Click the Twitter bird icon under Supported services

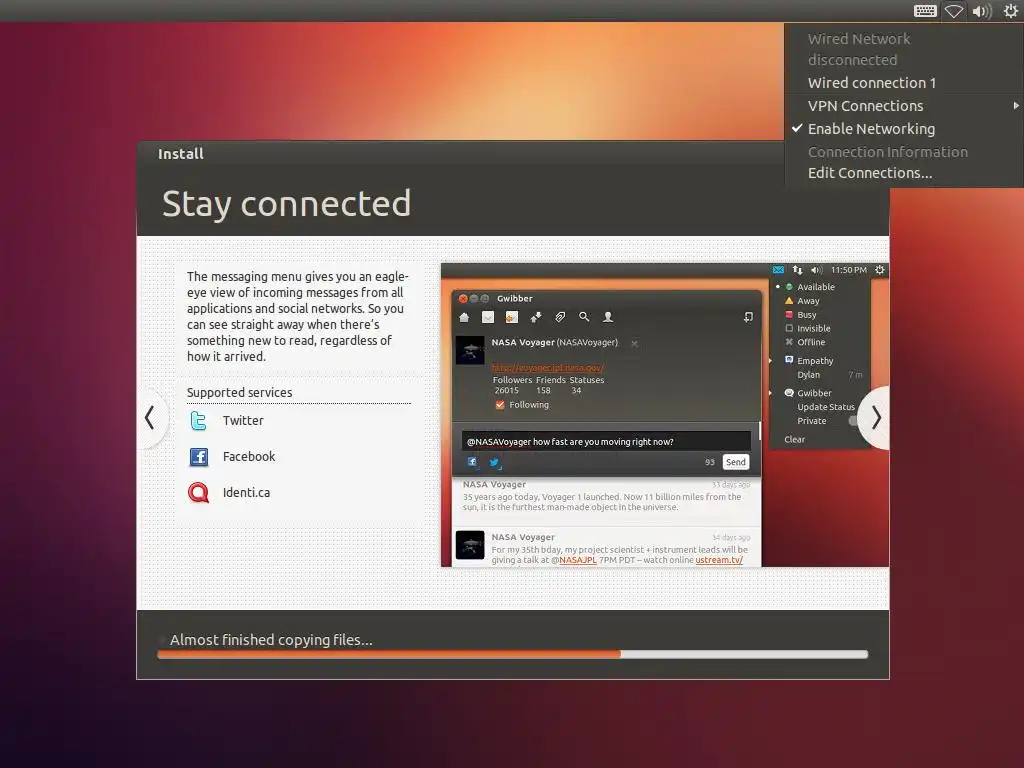[199, 421]
